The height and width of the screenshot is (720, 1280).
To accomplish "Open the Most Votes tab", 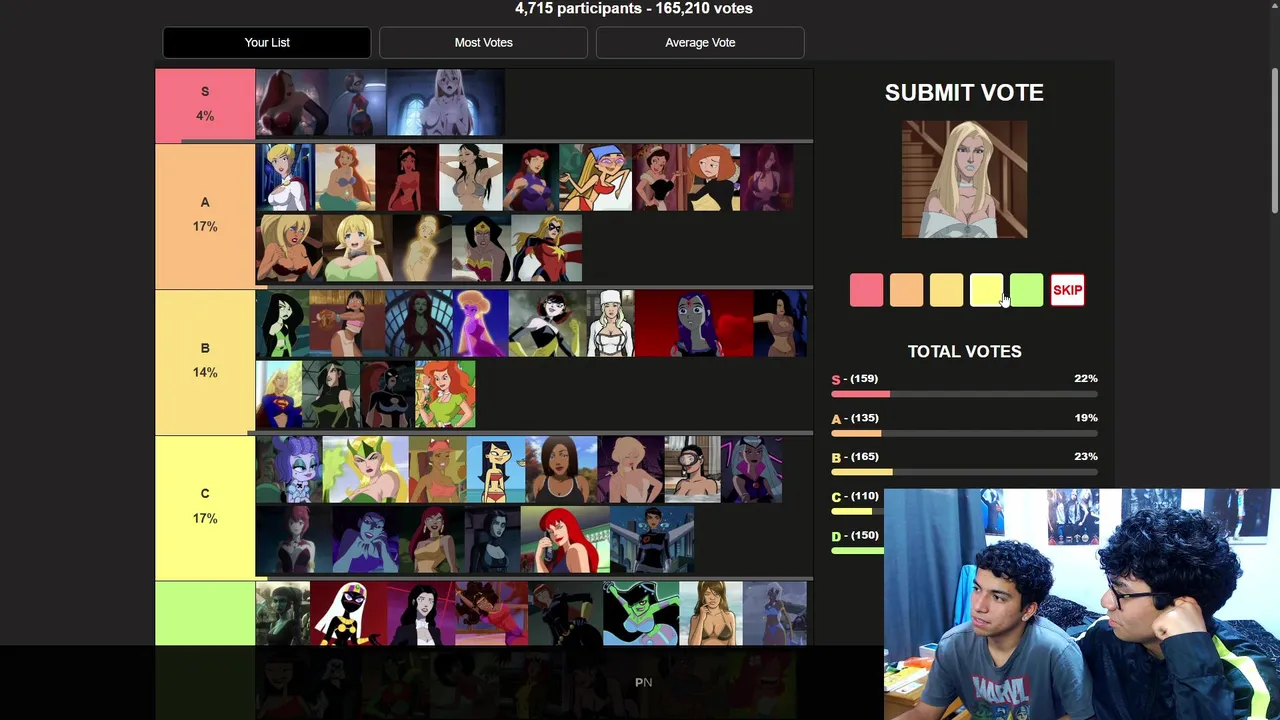I will click(483, 43).
